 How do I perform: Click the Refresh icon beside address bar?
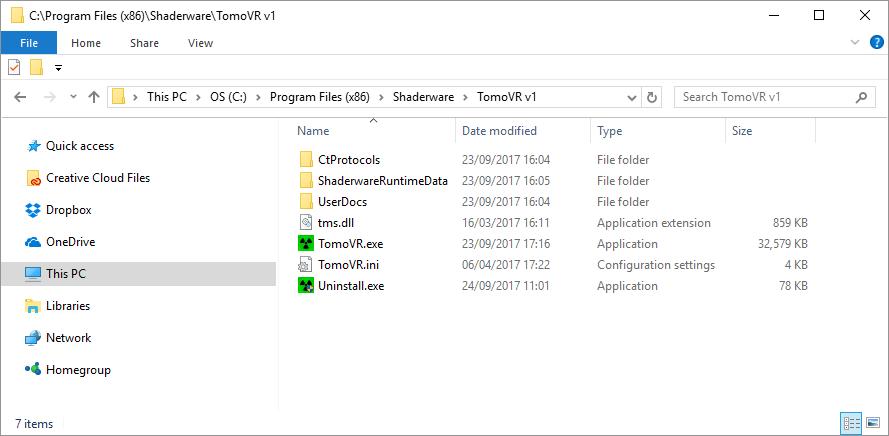[x=651, y=97]
